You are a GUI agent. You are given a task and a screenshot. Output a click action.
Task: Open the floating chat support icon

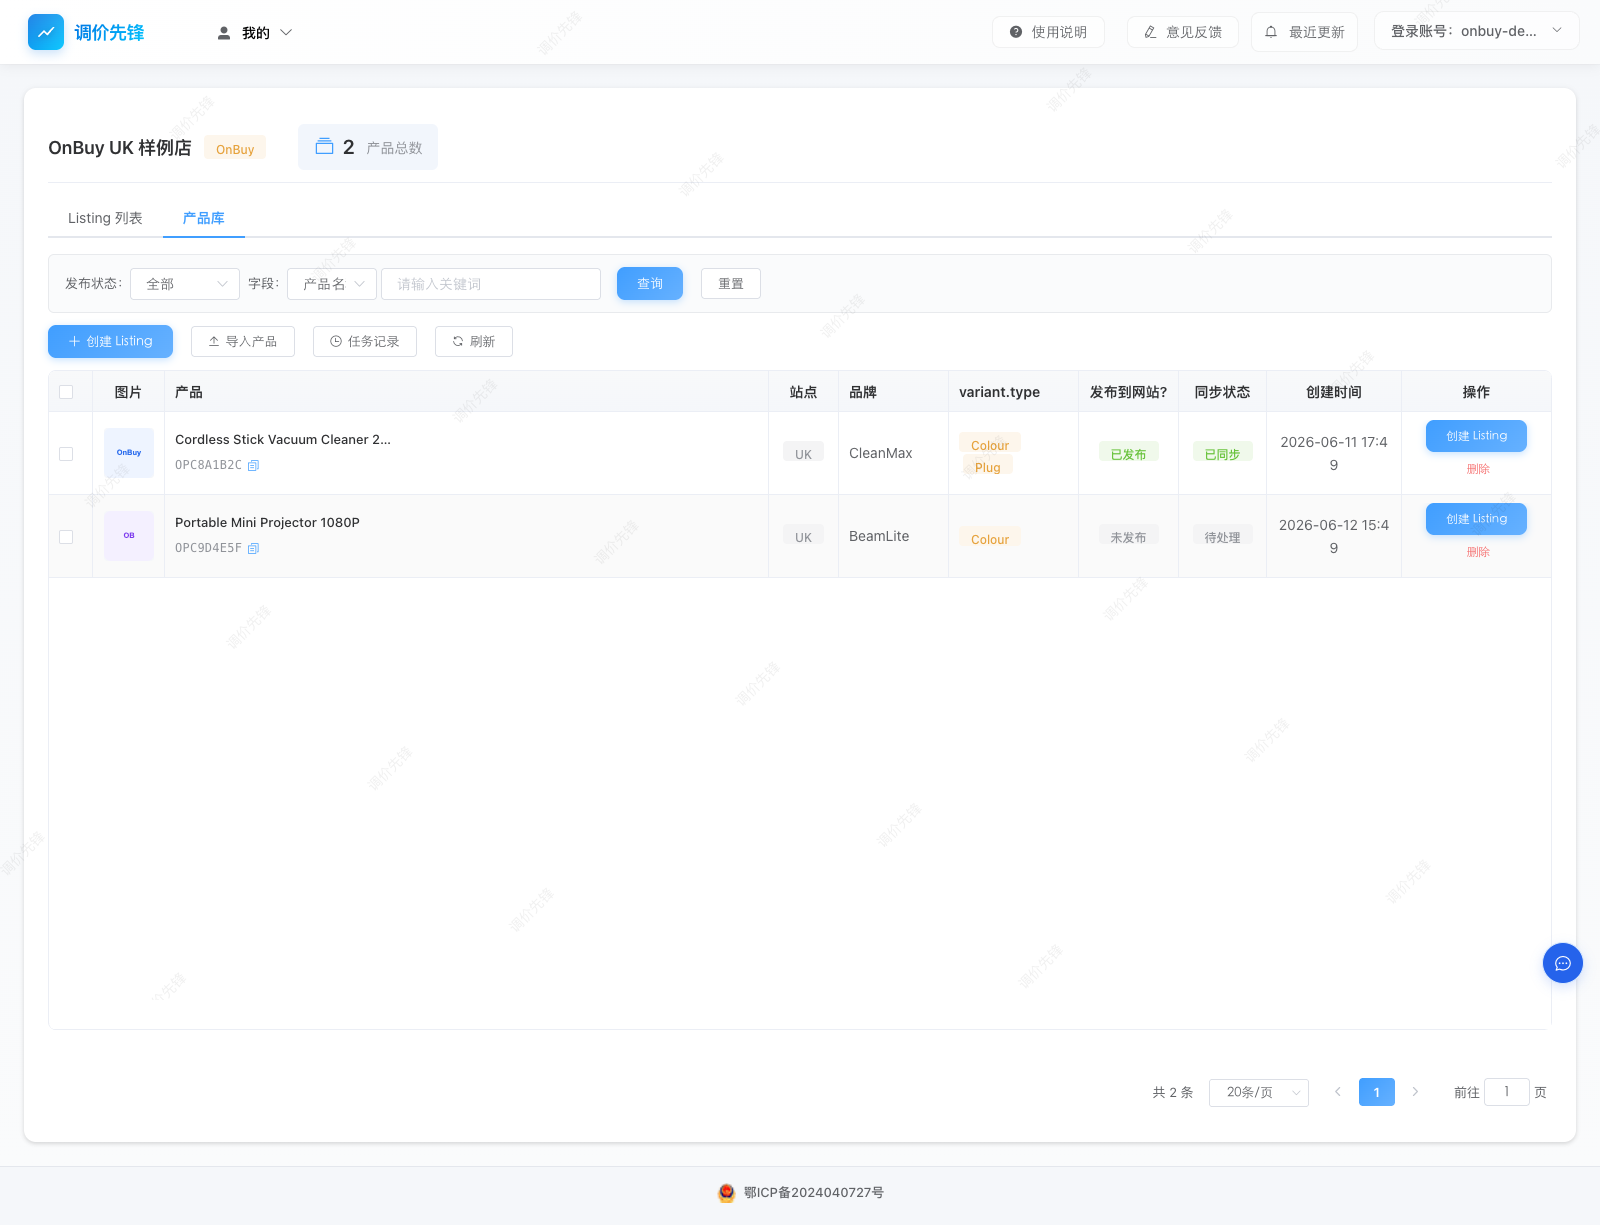pyautogui.click(x=1563, y=963)
